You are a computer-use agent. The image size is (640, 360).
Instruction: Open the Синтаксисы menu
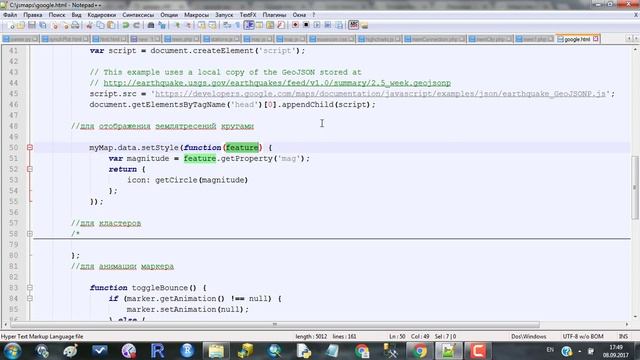pos(138,15)
